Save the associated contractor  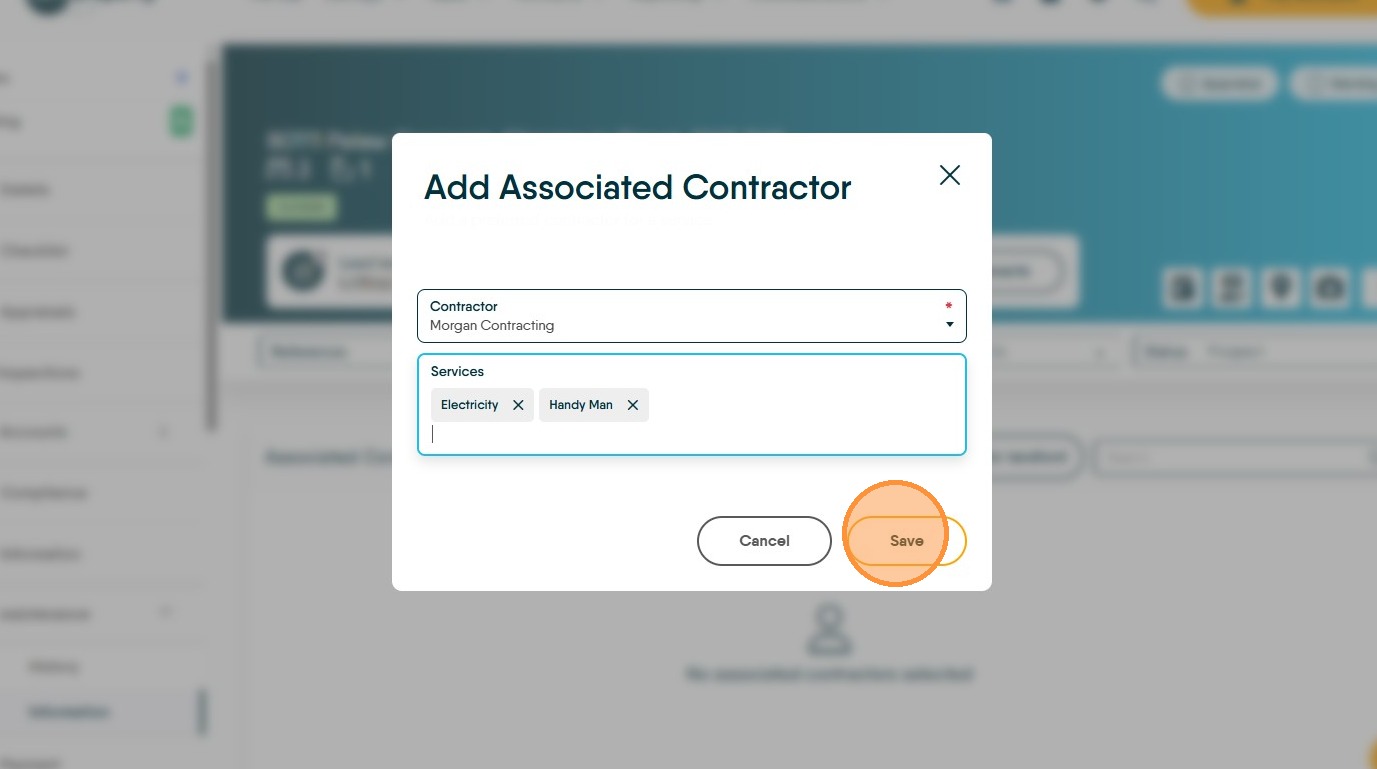(906, 541)
